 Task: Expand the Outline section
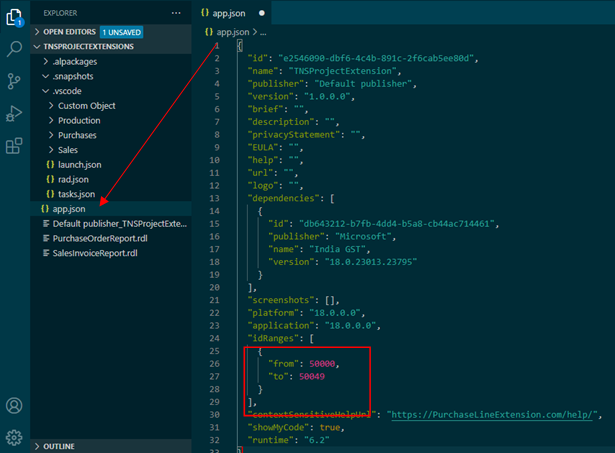(x=37, y=446)
